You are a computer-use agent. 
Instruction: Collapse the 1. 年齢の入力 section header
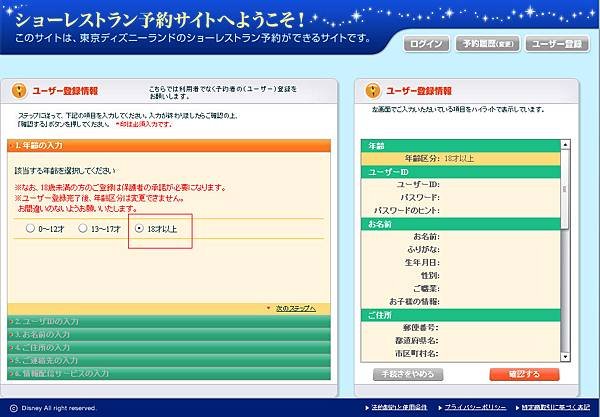coord(169,146)
